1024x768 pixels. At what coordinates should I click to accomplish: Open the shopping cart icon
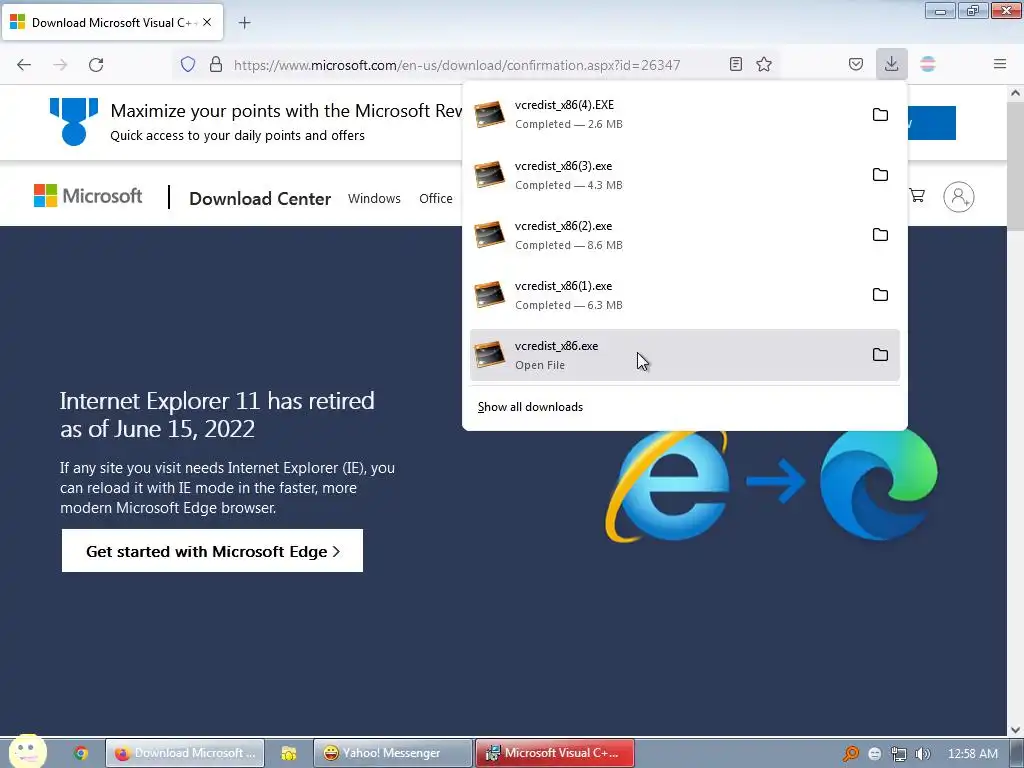coord(917,195)
